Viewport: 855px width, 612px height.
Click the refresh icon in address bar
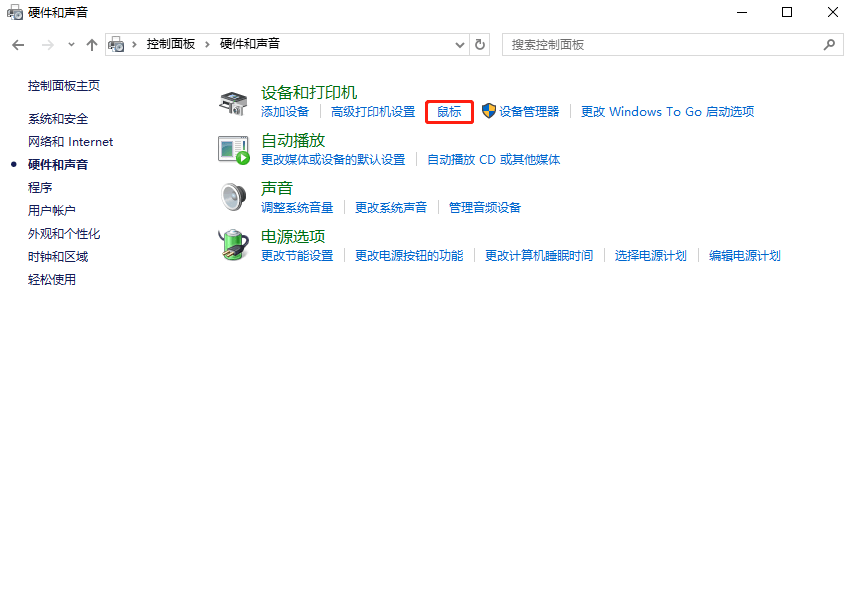[479, 44]
